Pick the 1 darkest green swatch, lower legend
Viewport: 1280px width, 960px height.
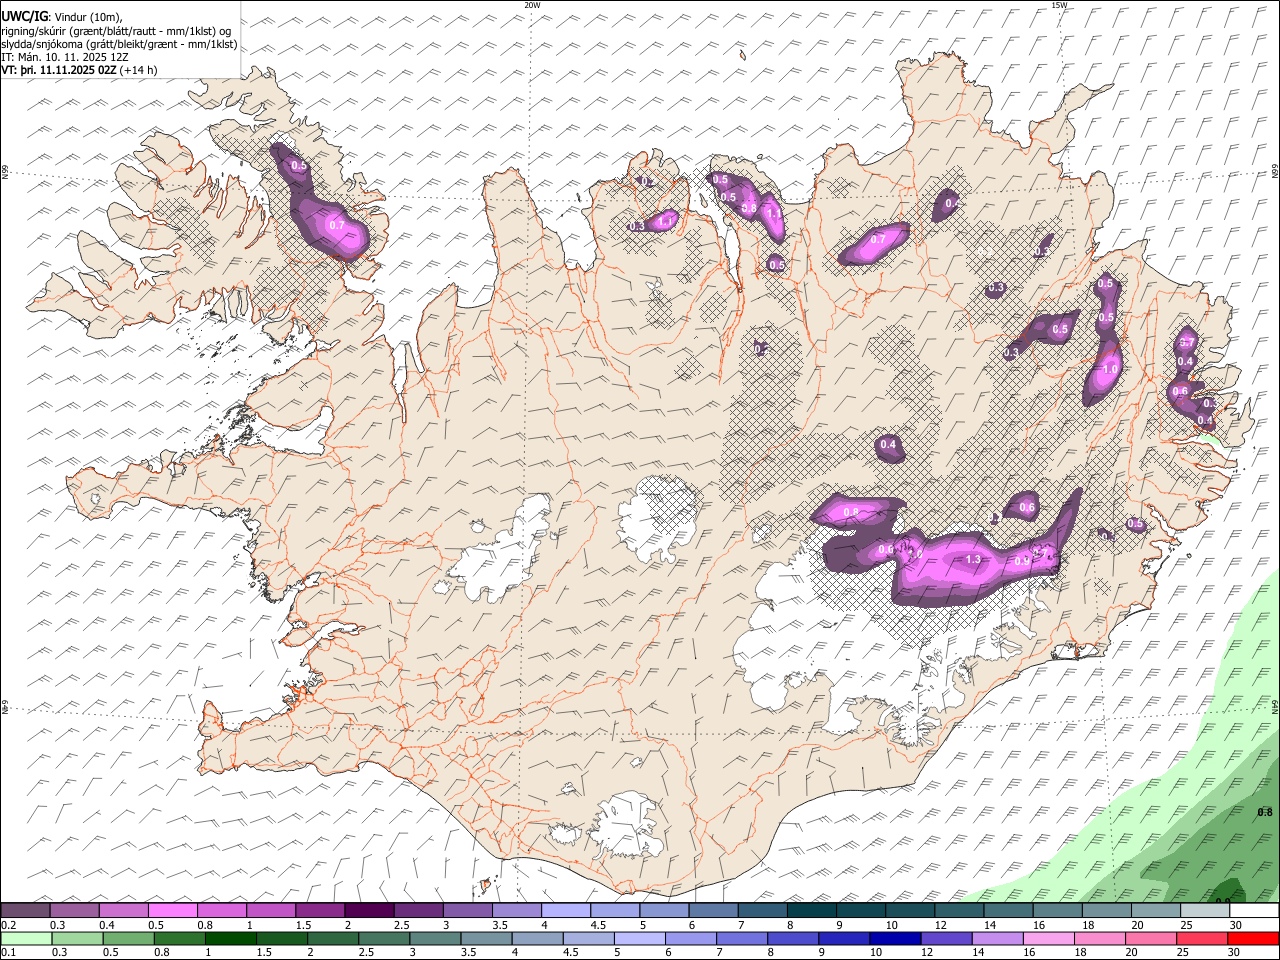(231, 939)
